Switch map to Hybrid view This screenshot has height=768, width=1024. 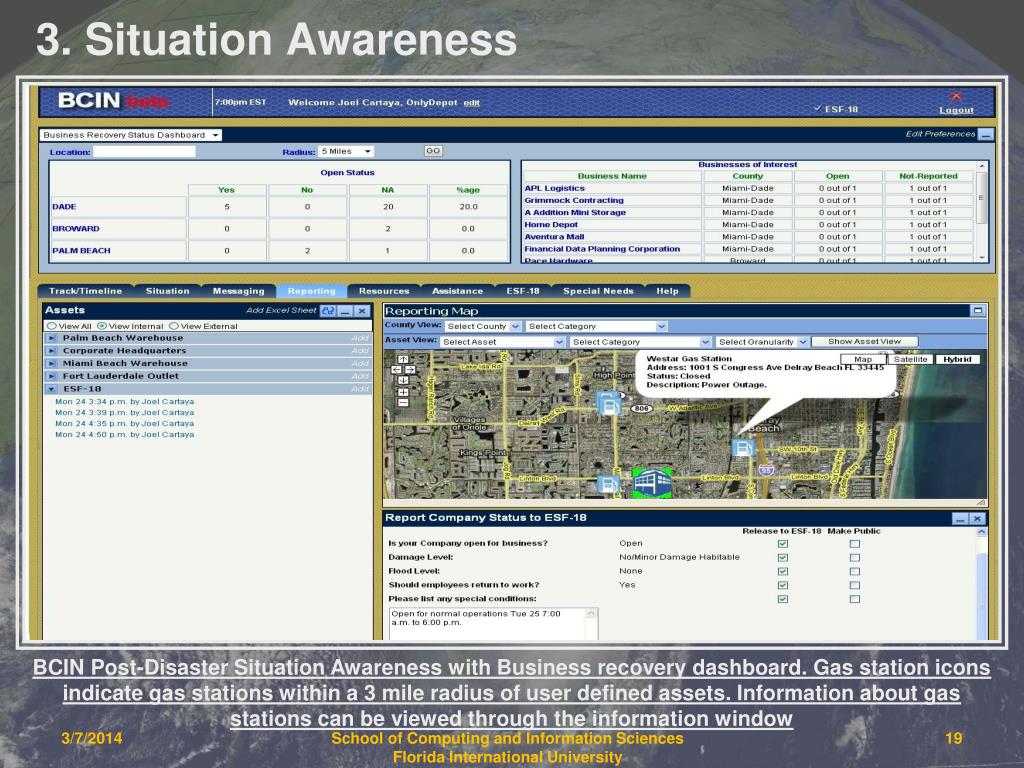click(957, 359)
